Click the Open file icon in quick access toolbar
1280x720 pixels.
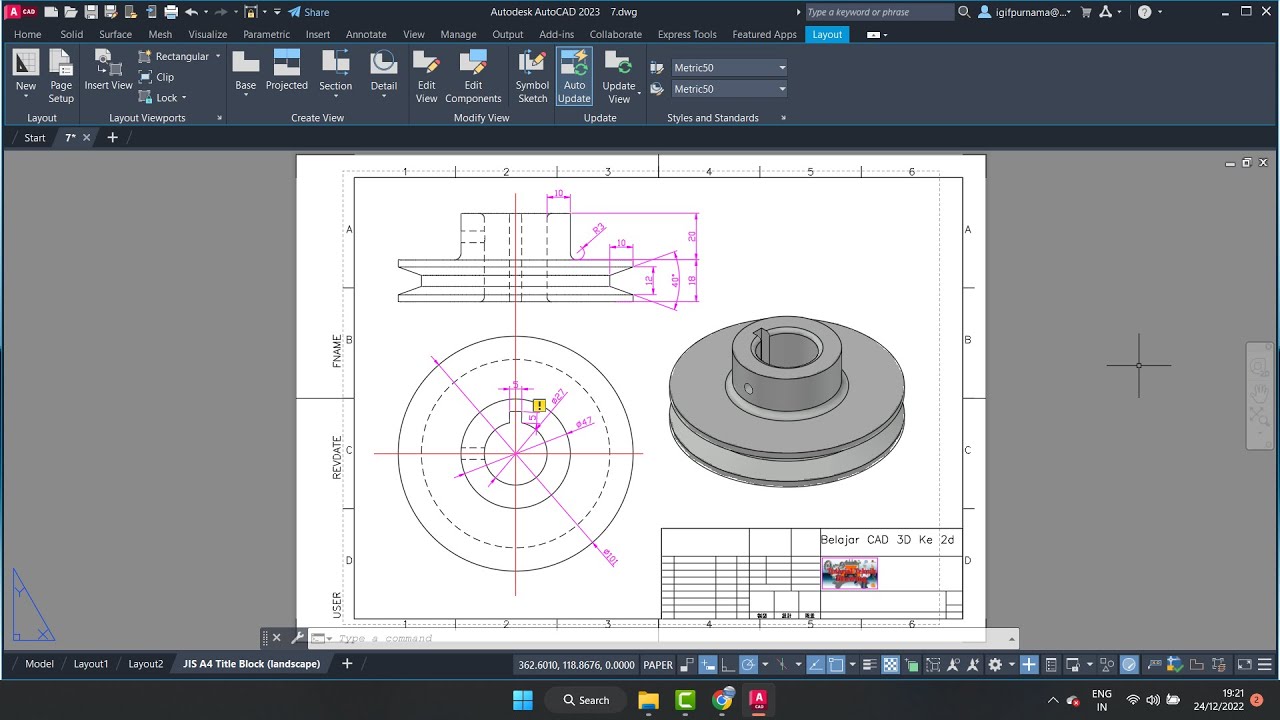pos(71,12)
